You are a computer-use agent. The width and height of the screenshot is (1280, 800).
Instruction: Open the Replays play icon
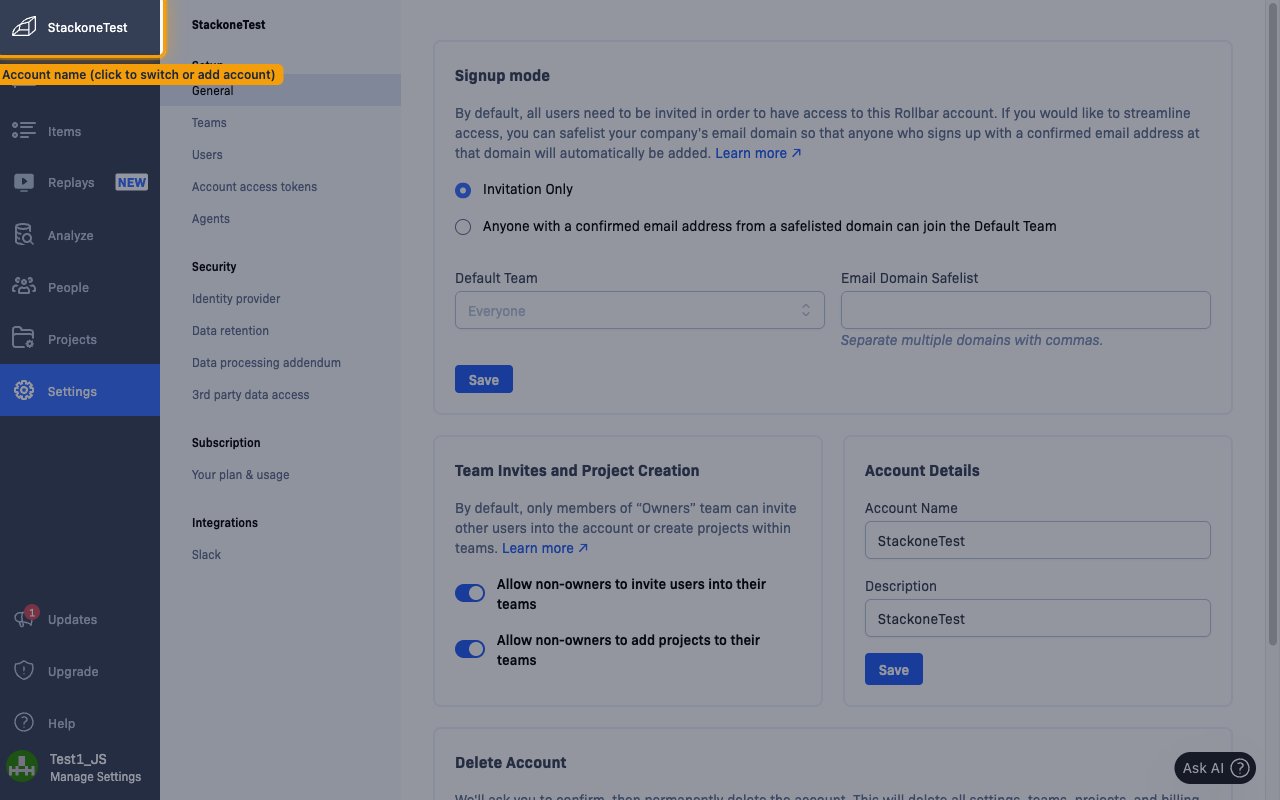pos(24,183)
